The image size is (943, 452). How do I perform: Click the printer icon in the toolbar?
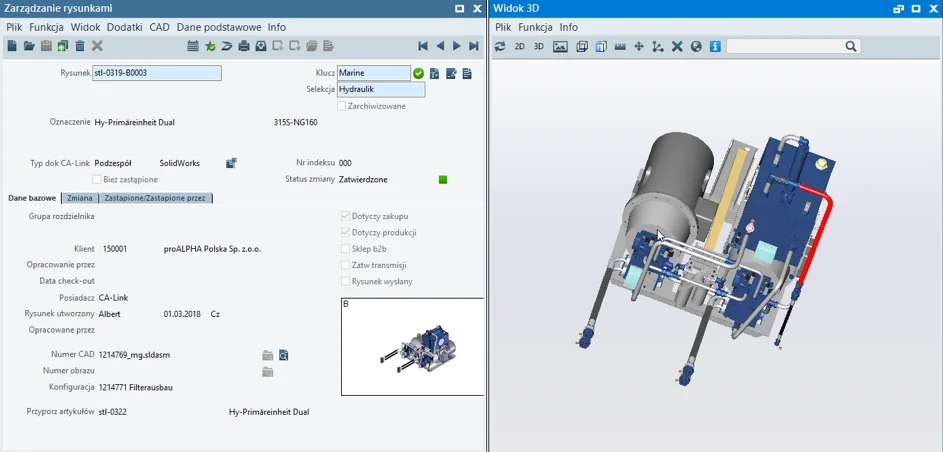click(x=244, y=46)
